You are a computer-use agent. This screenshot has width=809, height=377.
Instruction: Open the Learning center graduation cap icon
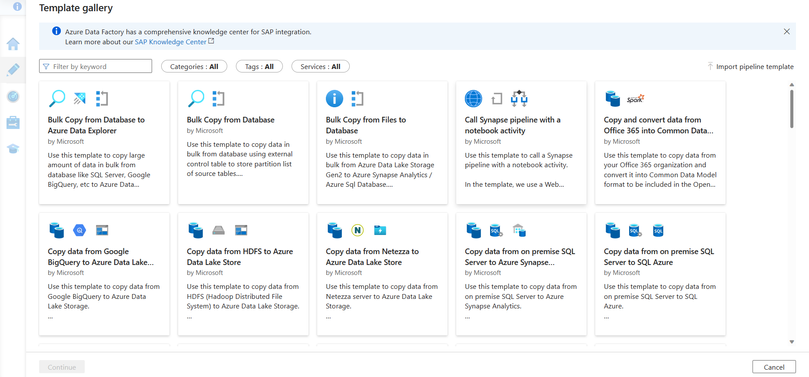[x=13, y=149]
